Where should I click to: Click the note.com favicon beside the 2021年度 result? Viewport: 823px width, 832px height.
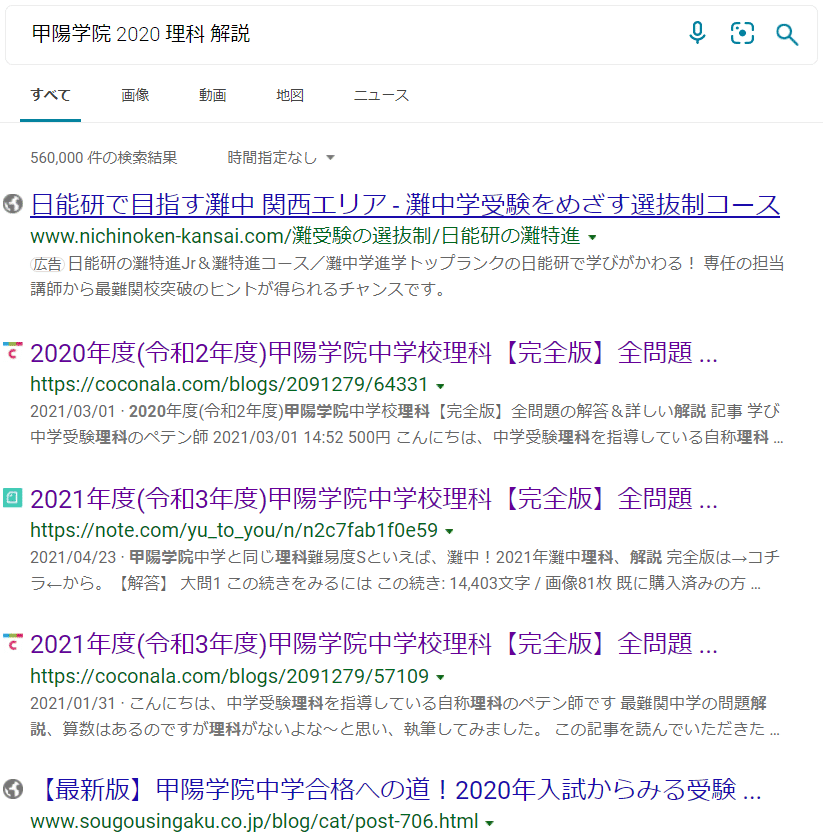[x=13, y=498]
